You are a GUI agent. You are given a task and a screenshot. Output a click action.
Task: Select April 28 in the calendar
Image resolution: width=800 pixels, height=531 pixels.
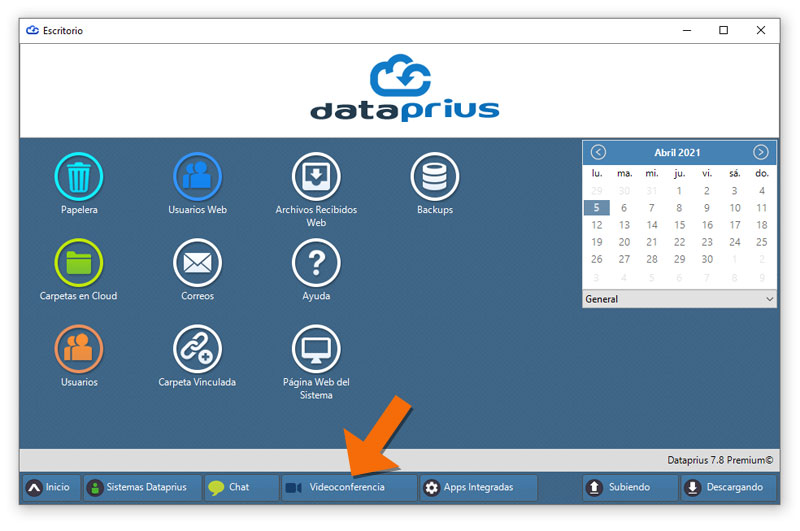pos(652,259)
